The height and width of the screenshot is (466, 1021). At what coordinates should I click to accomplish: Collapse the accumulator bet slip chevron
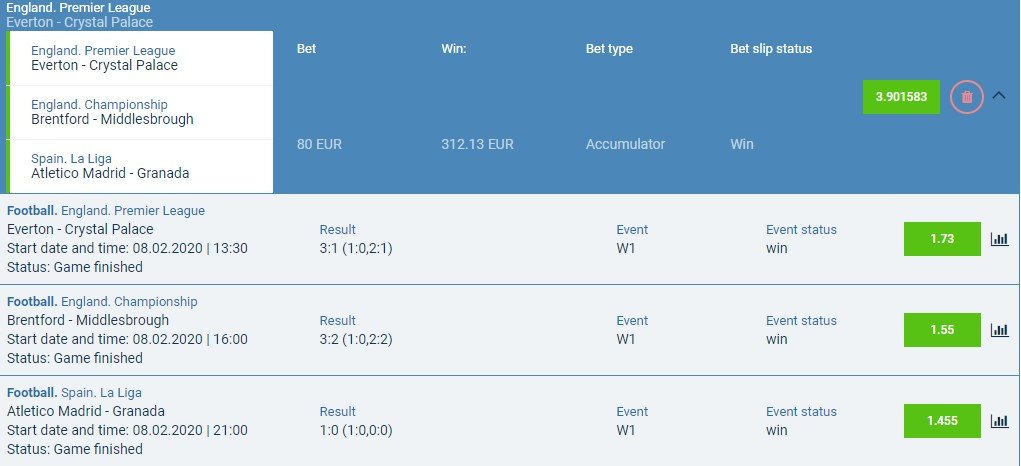1000,96
